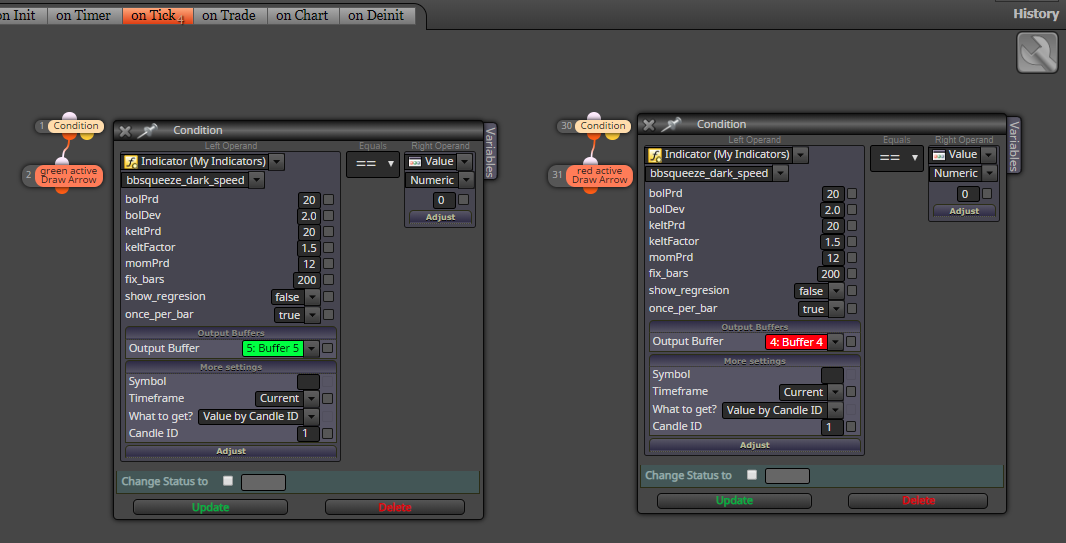The height and width of the screenshot is (543, 1066).
Task: Click Adjust under right operand in left panel
Action: point(440,217)
